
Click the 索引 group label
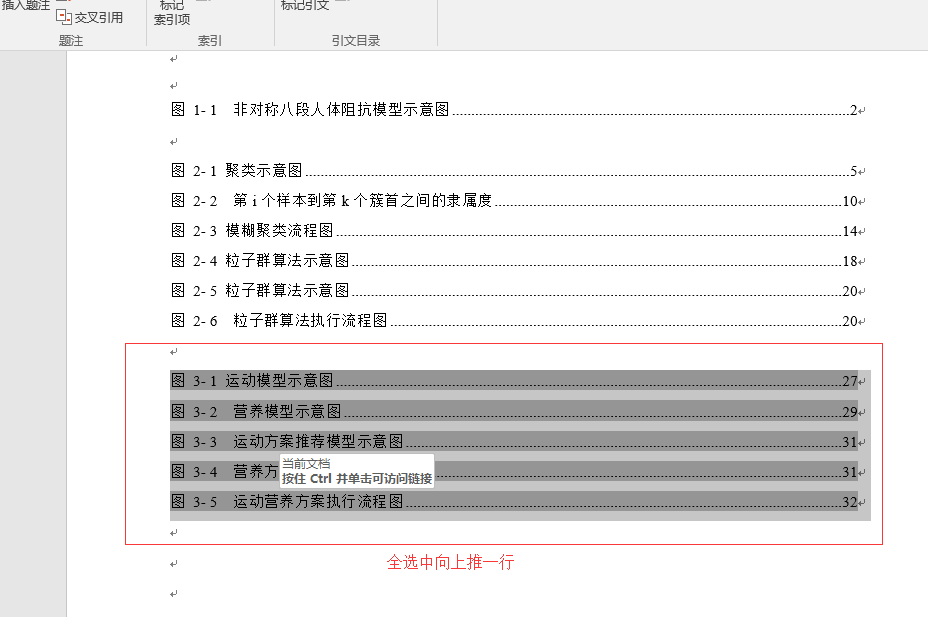[210, 41]
